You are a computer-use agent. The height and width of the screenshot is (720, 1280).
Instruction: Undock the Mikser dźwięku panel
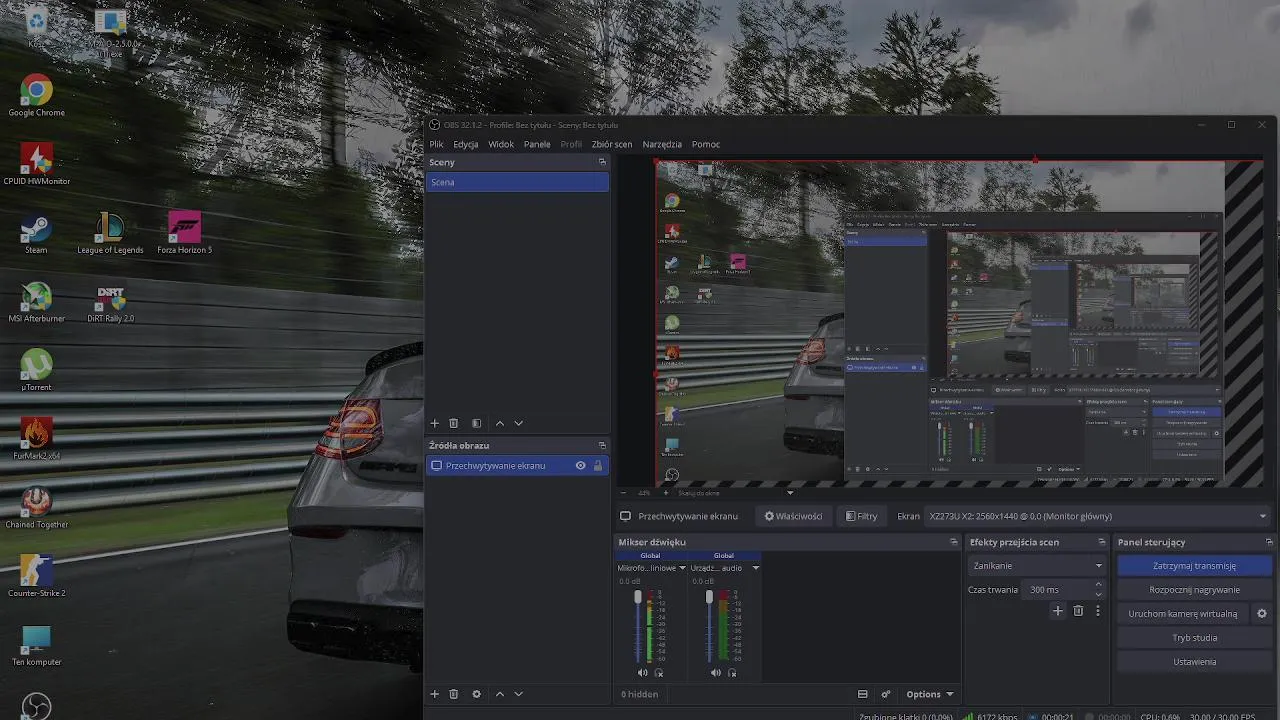954,542
